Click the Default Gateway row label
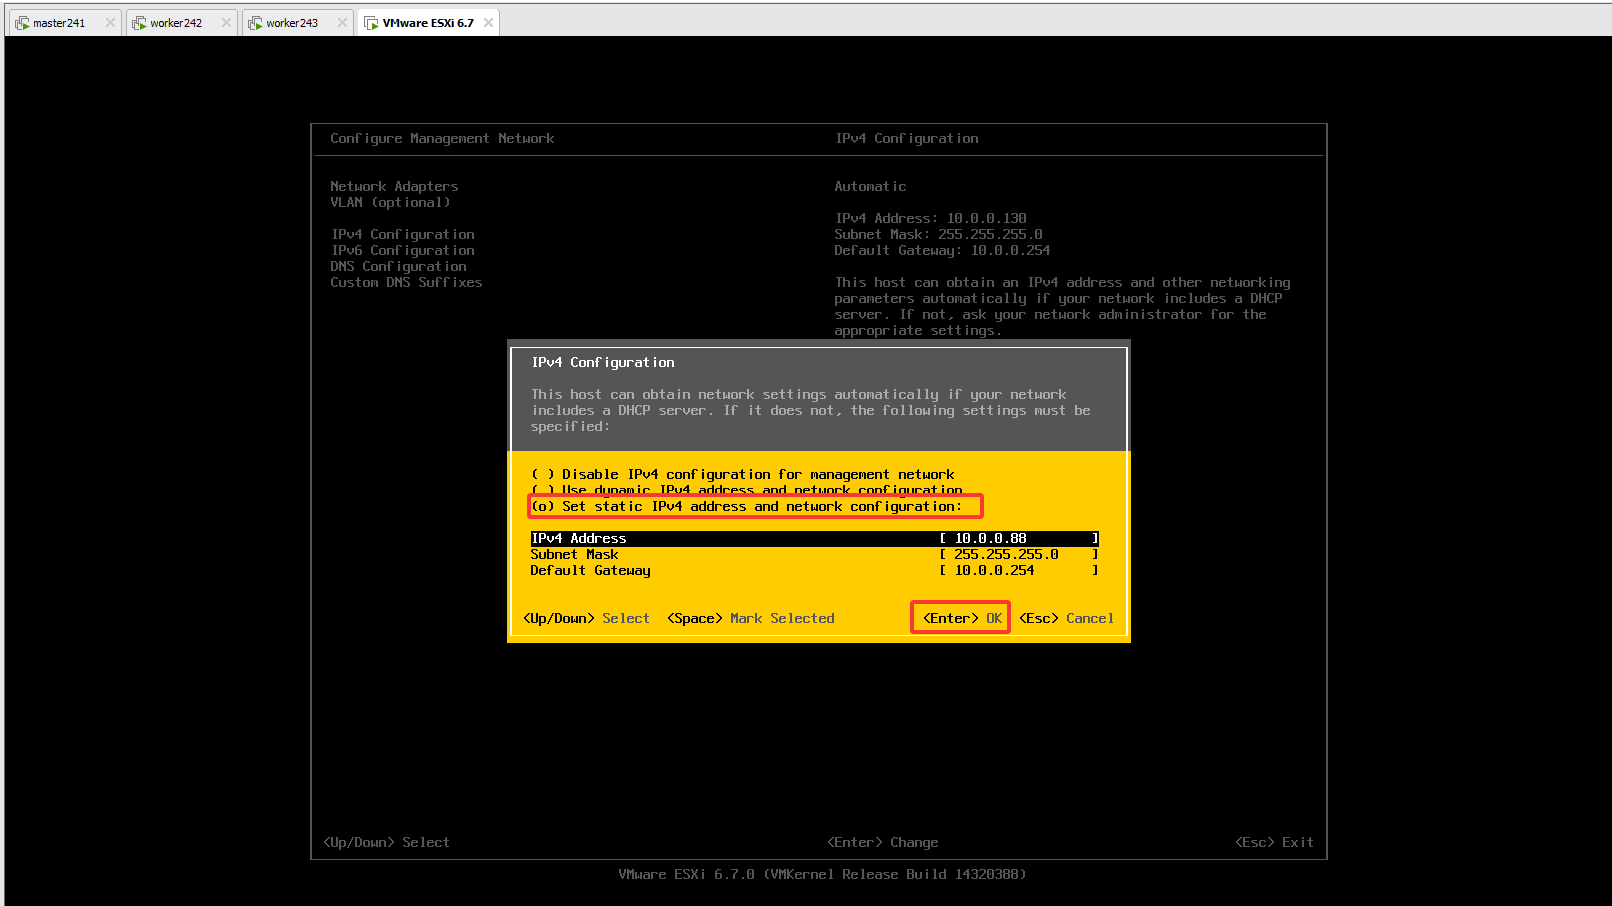The height and width of the screenshot is (906, 1612). pyautogui.click(x=590, y=570)
